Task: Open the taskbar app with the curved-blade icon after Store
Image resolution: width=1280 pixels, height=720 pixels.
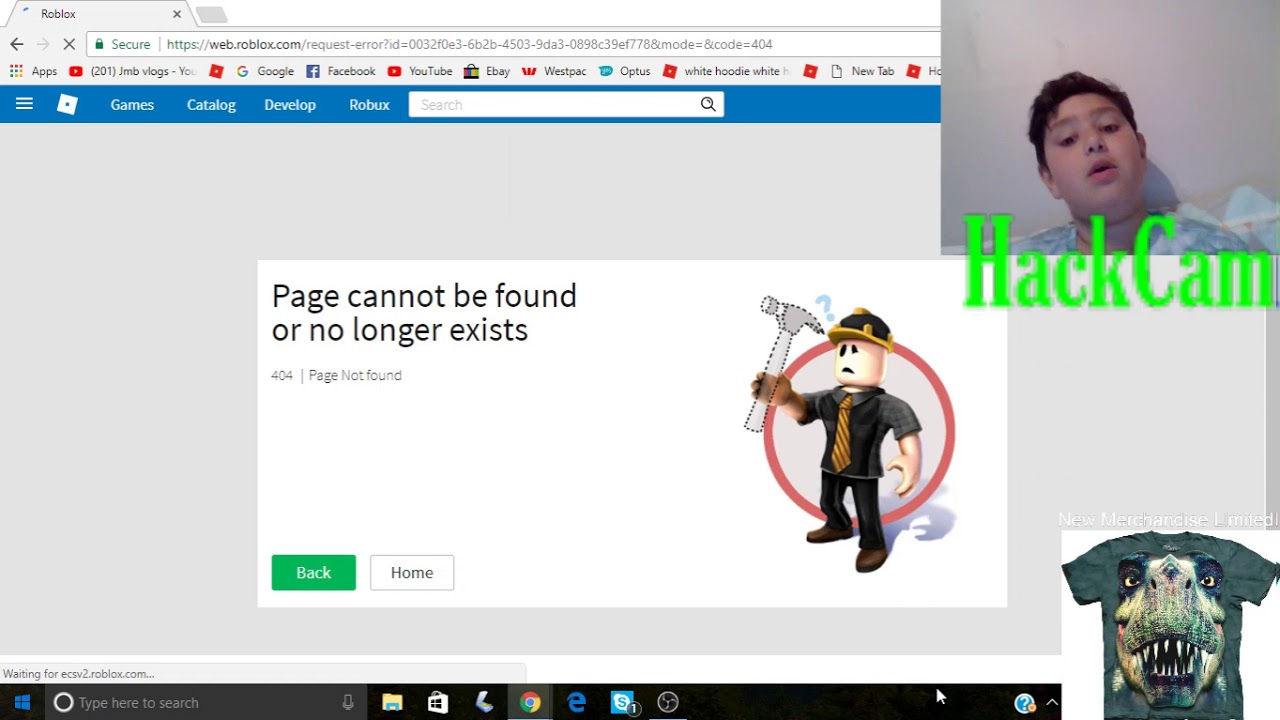Action: tap(484, 702)
